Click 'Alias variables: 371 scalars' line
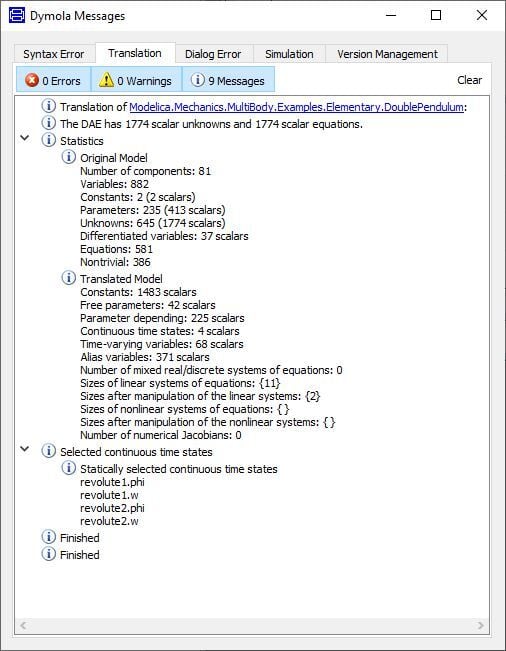Screen dimensions: 506x651 (x=144, y=357)
